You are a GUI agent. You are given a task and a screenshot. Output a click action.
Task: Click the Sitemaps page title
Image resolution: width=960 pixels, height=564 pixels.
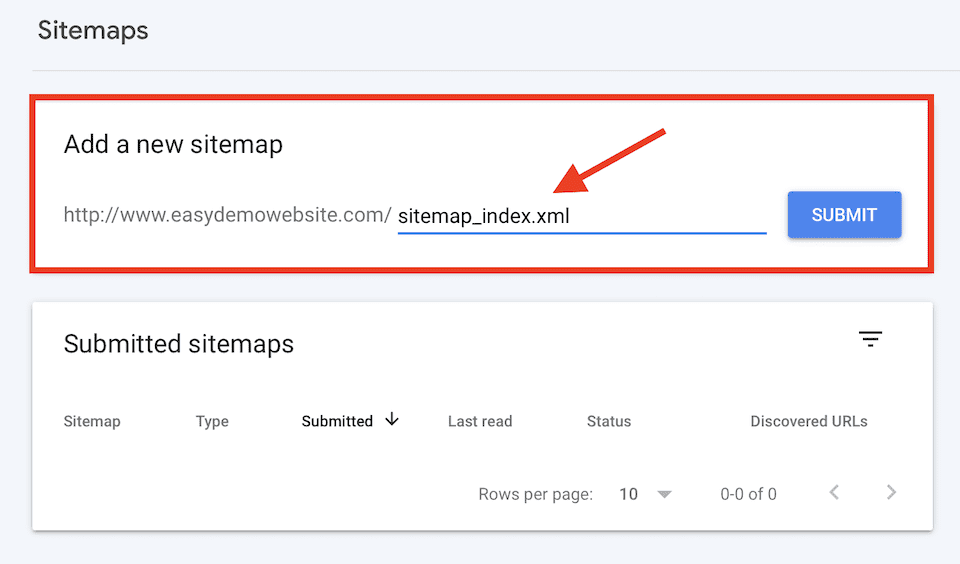(93, 30)
